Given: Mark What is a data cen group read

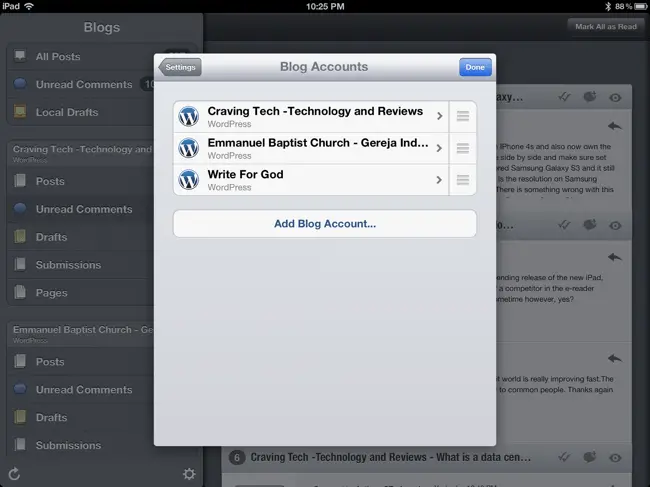Looking at the screenshot, I should point(564,457).
